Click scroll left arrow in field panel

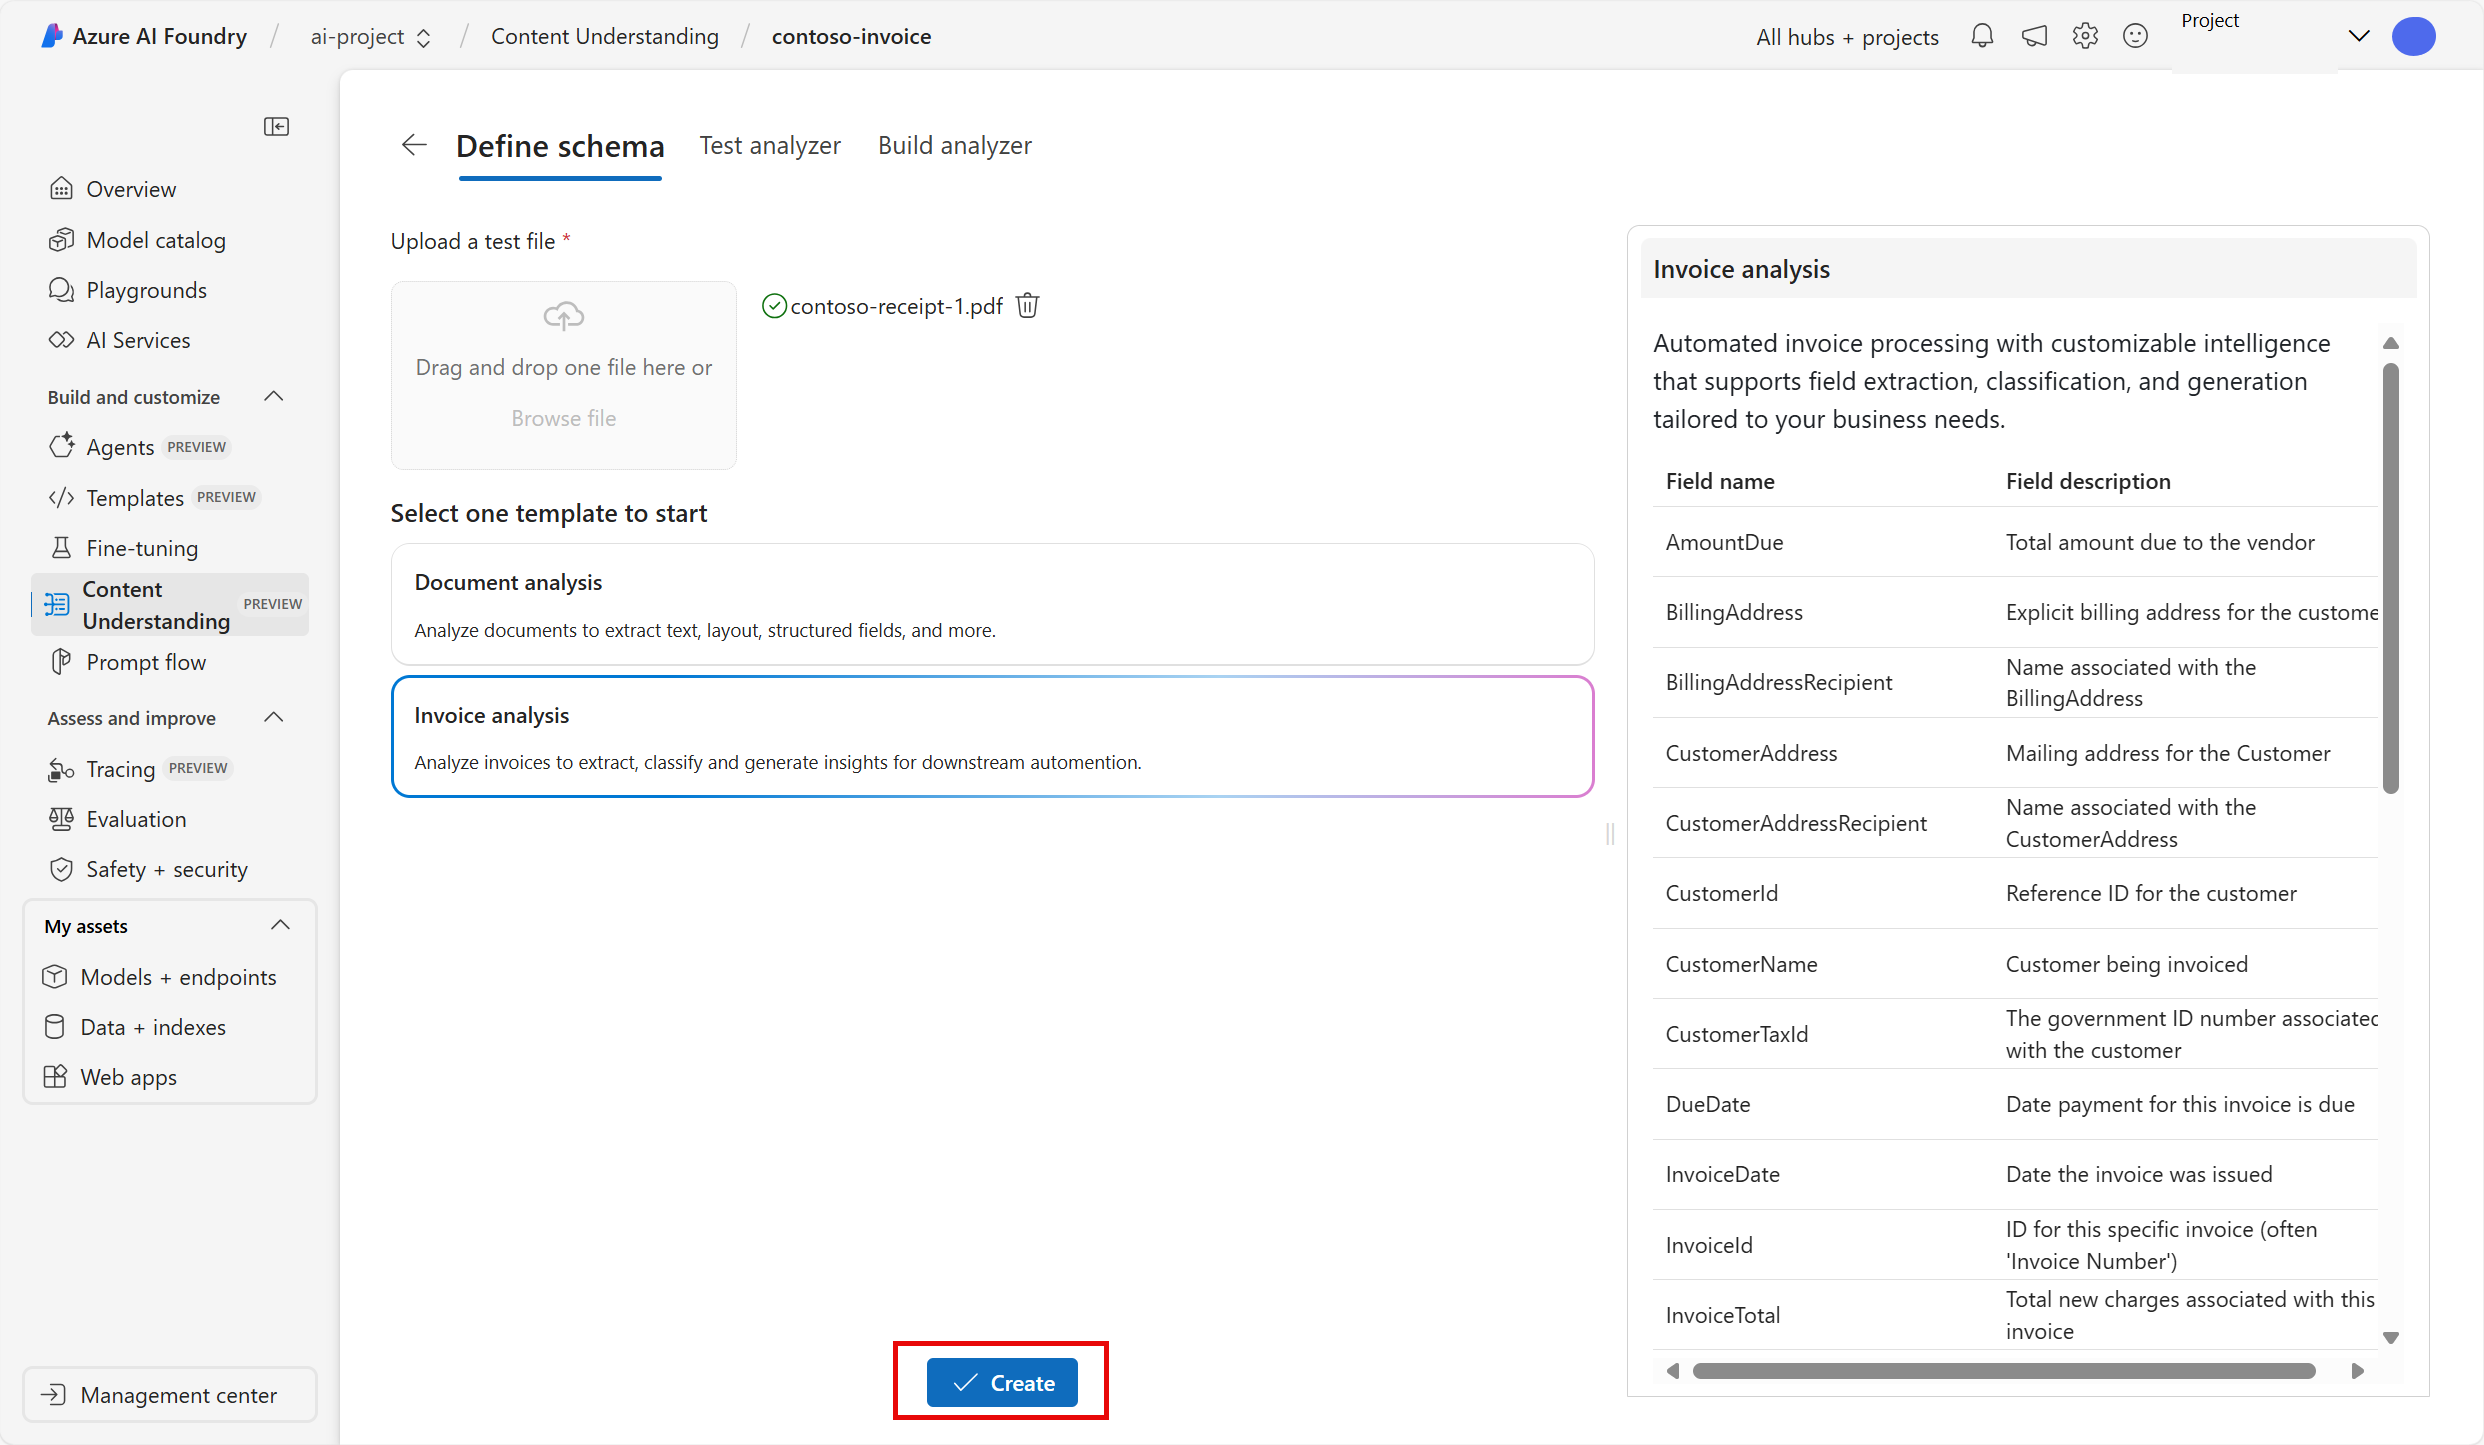coord(1672,1371)
